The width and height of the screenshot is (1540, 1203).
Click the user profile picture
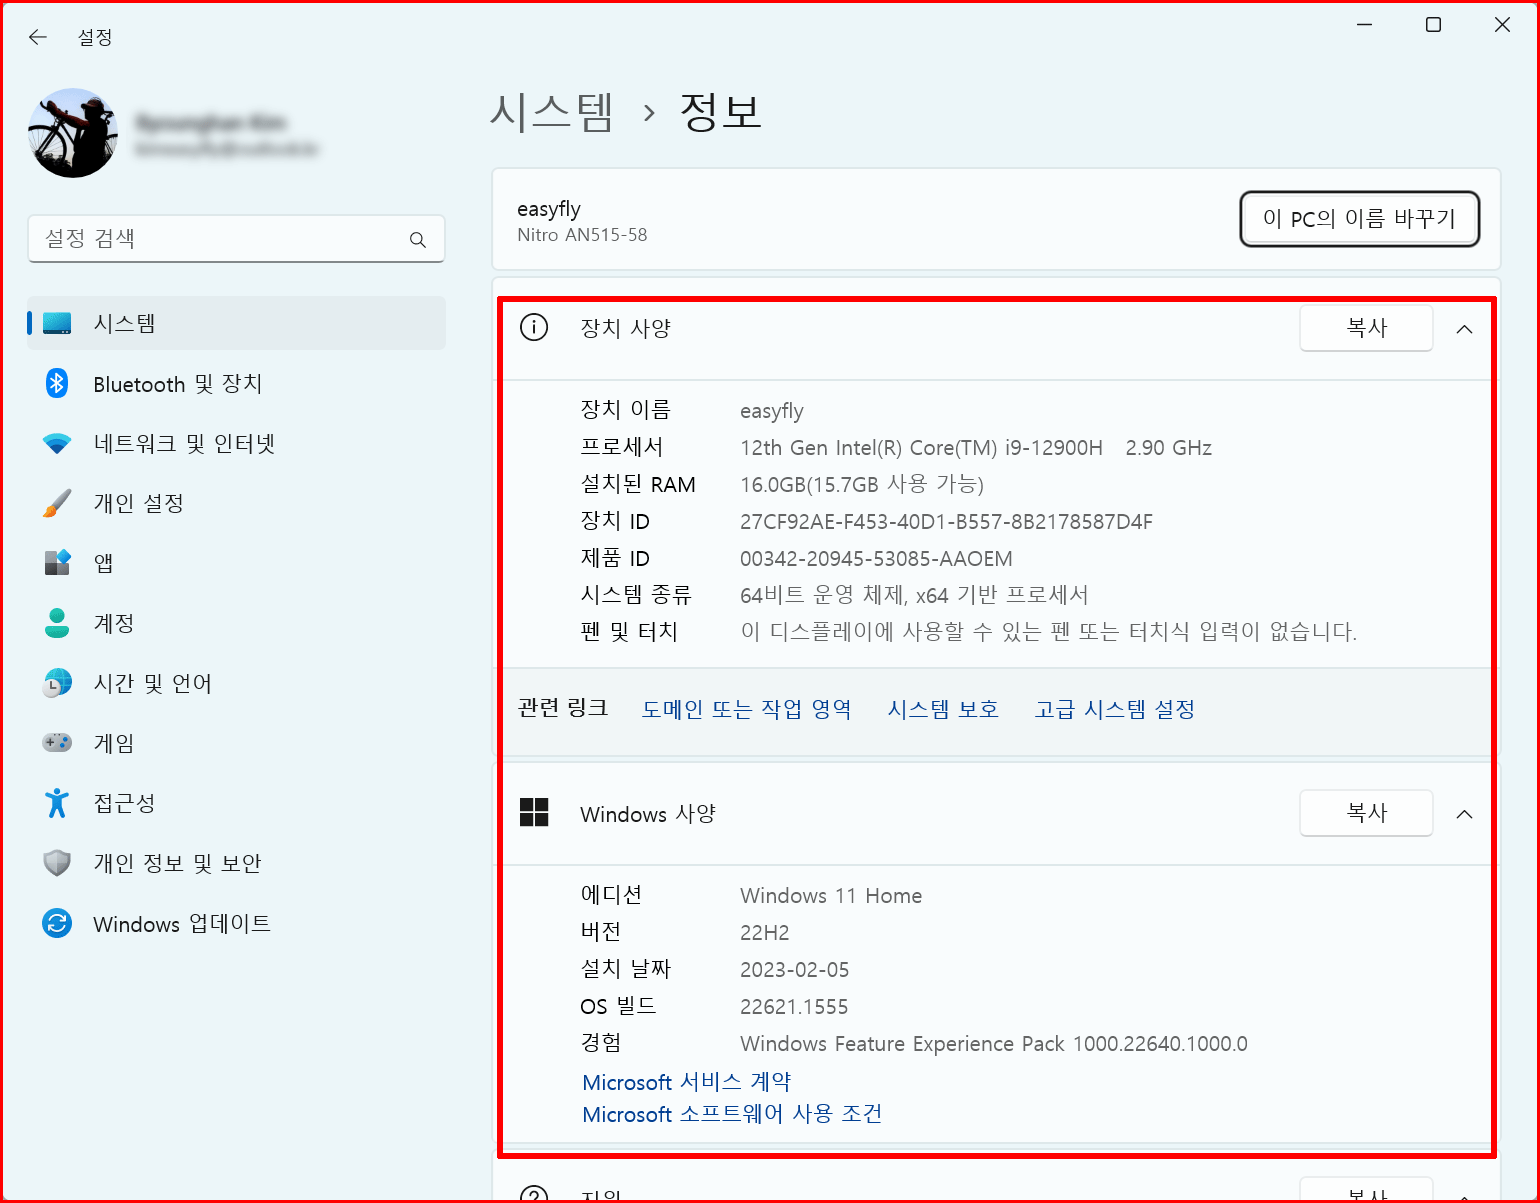point(73,133)
